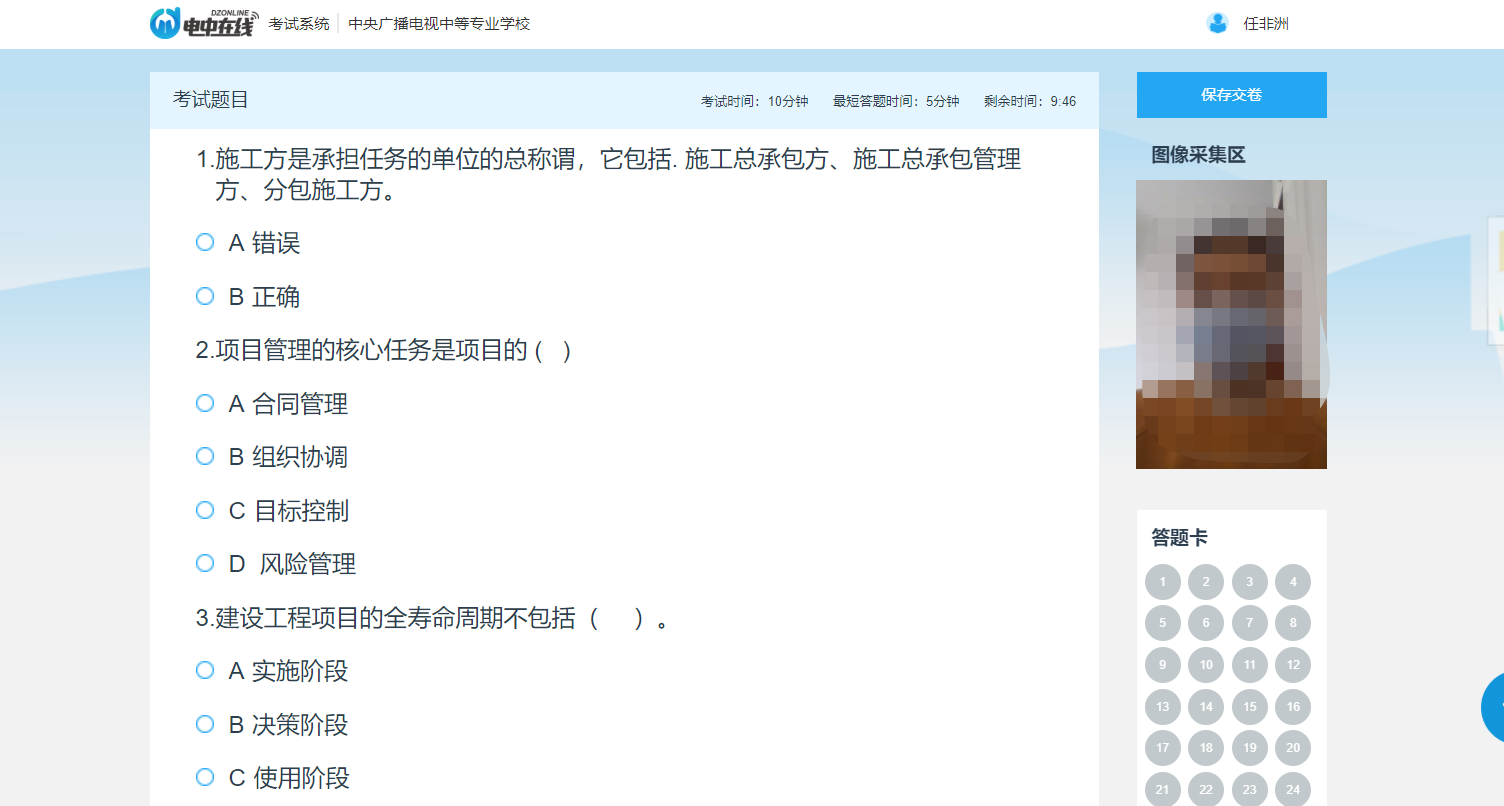
Task: Choose C 目标控制 for question 2
Action: tap(205, 510)
